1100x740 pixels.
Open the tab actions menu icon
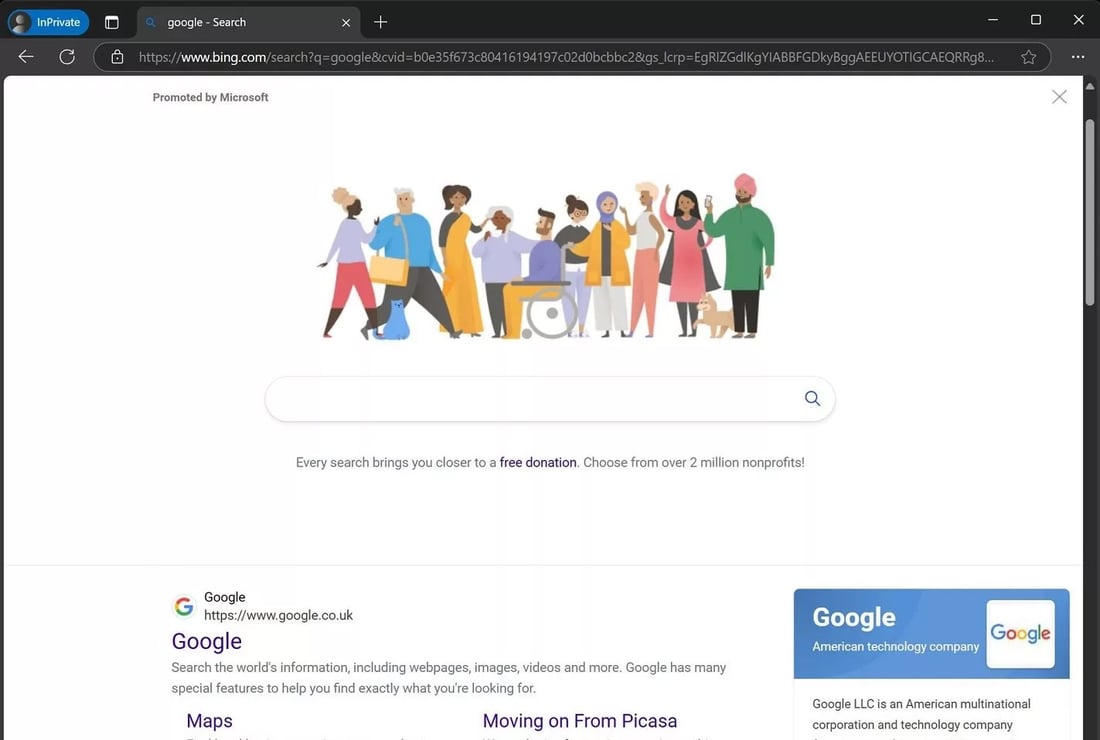pos(112,22)
